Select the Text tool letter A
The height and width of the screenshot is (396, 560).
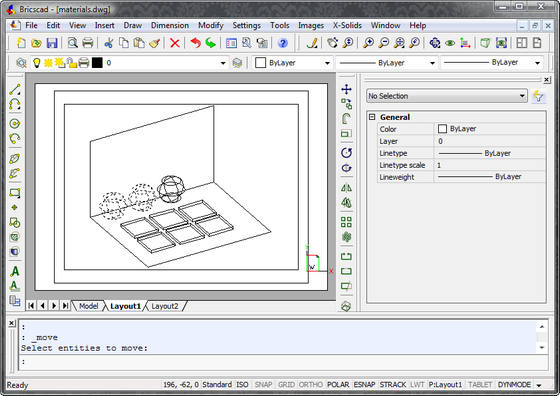[15, 271]
